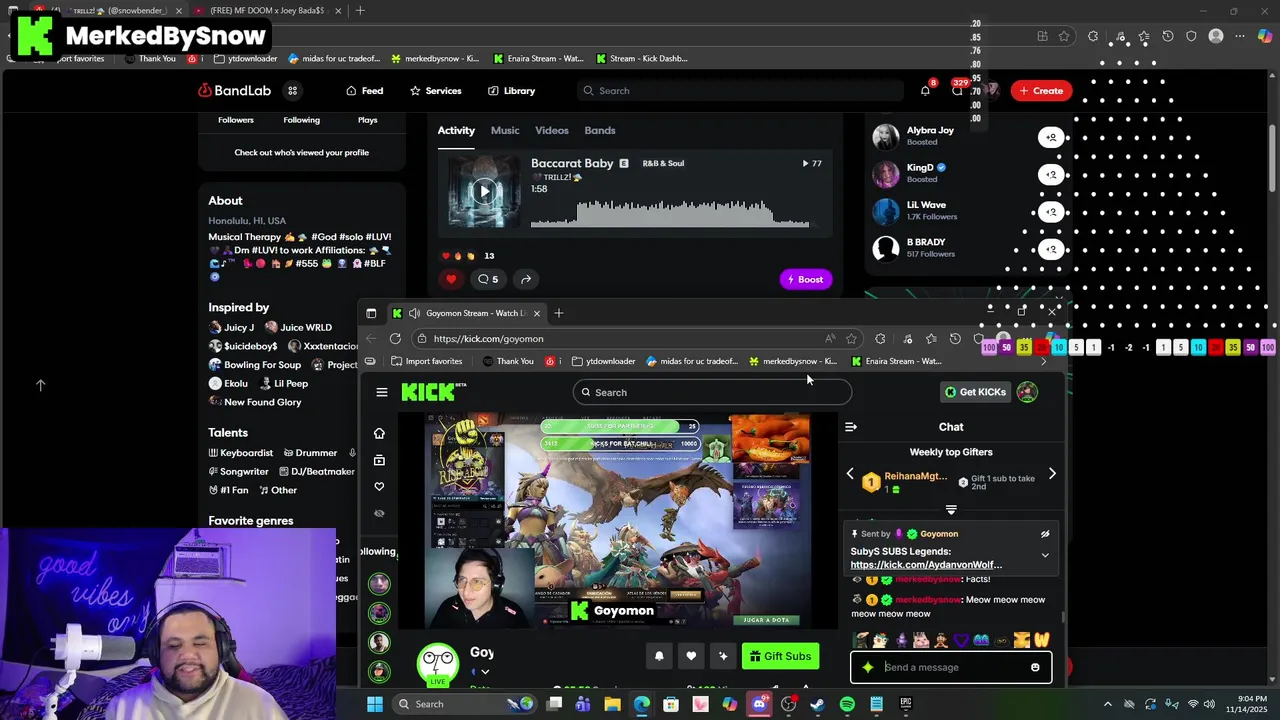1280x720 pixels.
Task: Open browser history in background Edge window
Action: (x=1168, y=36)
